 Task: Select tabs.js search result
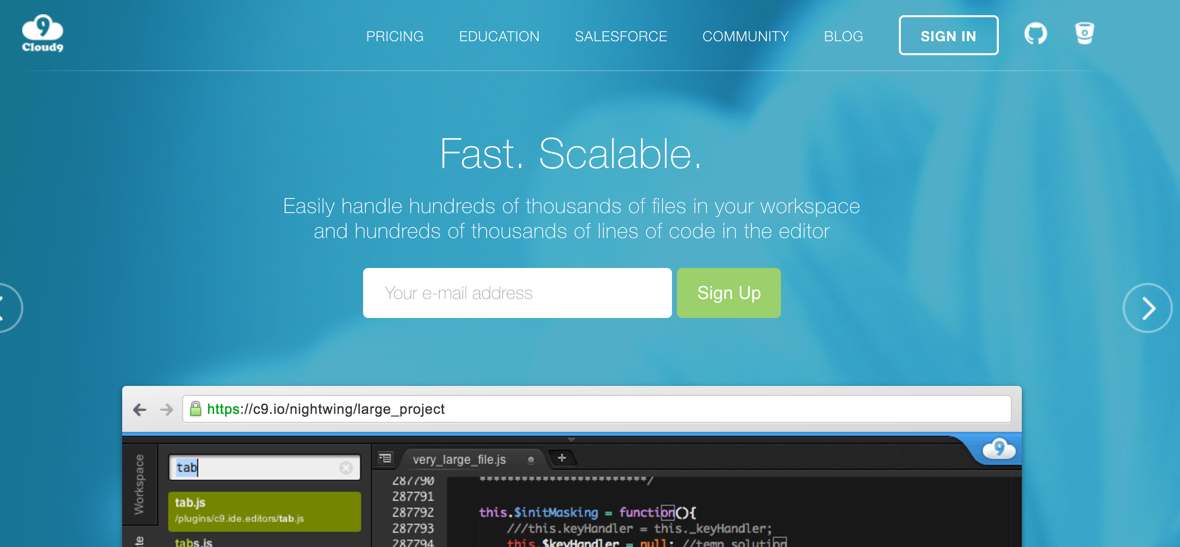point(264,541)
